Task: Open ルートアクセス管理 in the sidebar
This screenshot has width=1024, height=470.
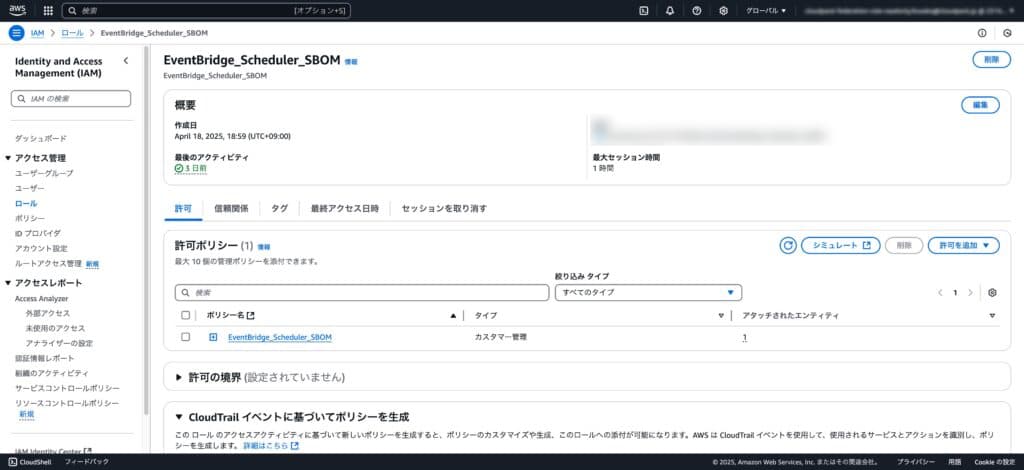Action: pos(48,263)
